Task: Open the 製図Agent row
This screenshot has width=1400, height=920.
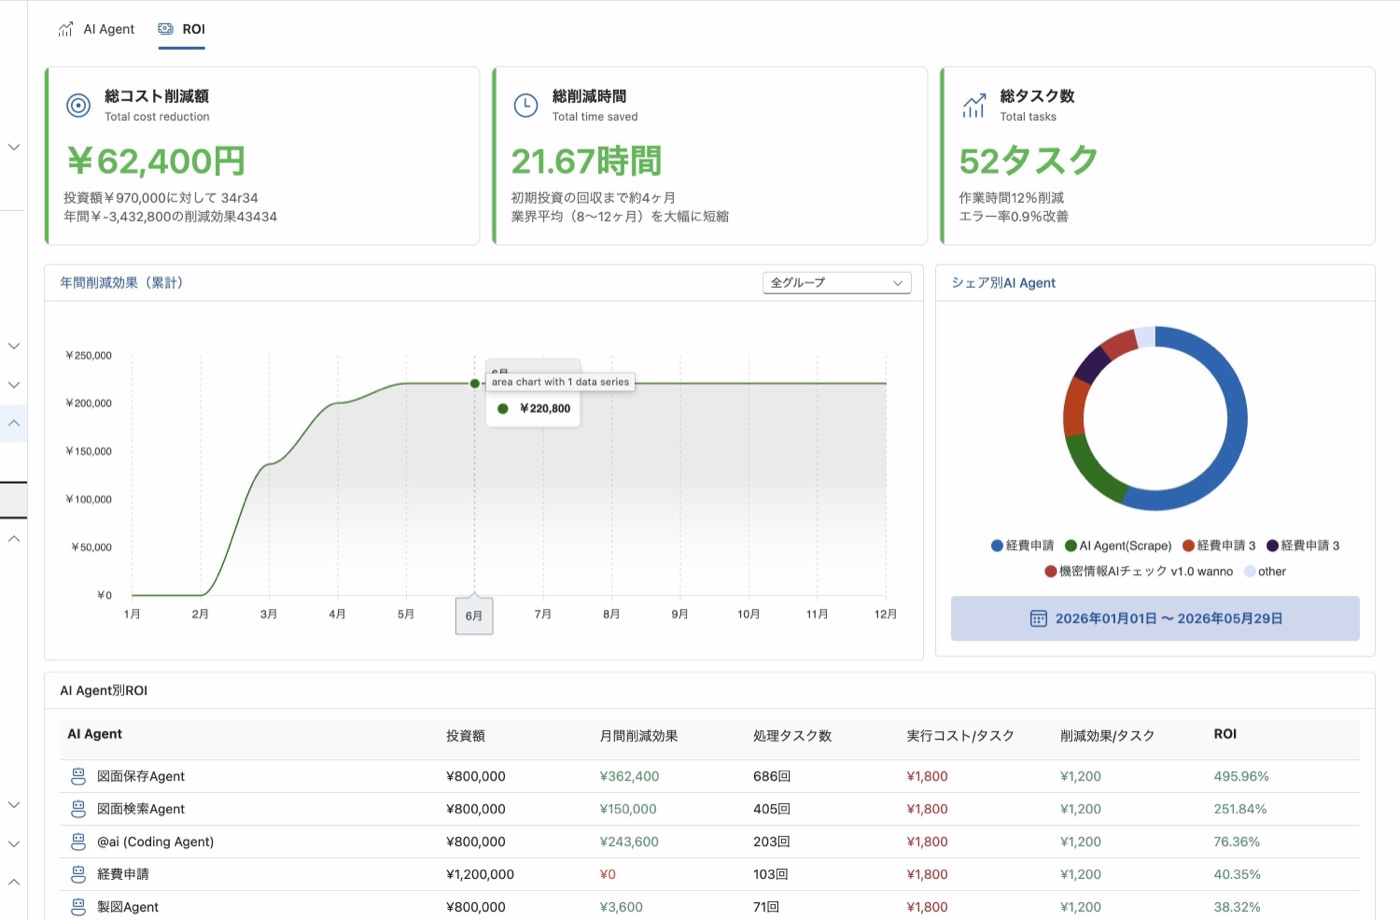Action: click(x=709, y=907)
